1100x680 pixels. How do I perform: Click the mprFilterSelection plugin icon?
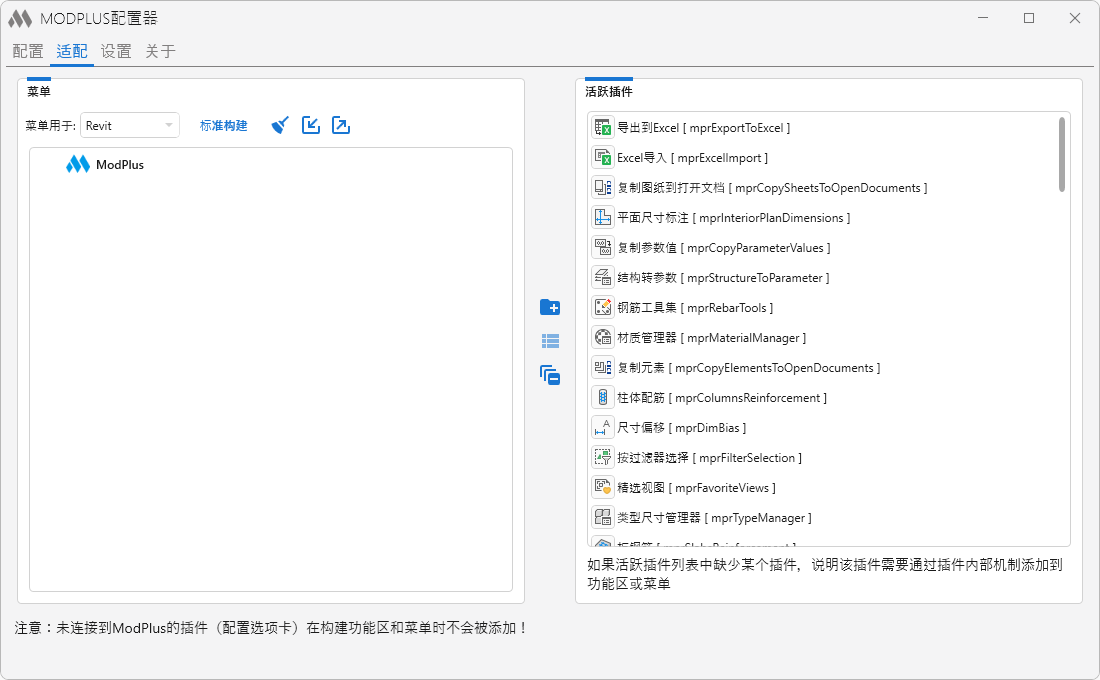click(603, 458)
